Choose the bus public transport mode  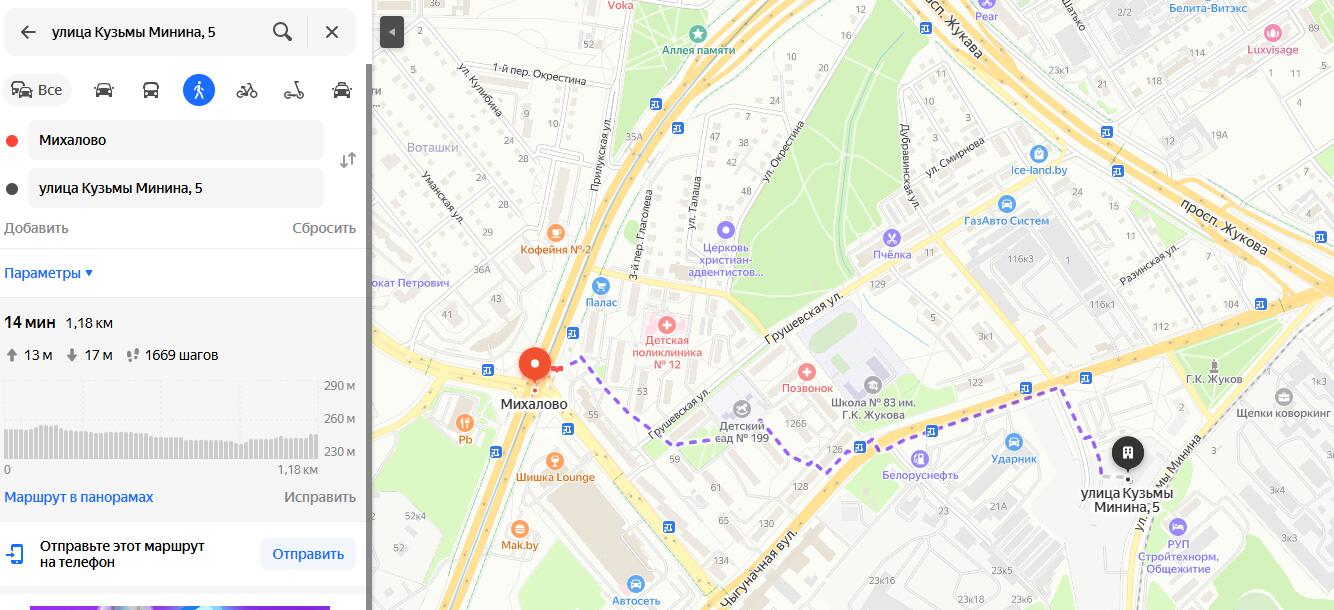point(151,90)
